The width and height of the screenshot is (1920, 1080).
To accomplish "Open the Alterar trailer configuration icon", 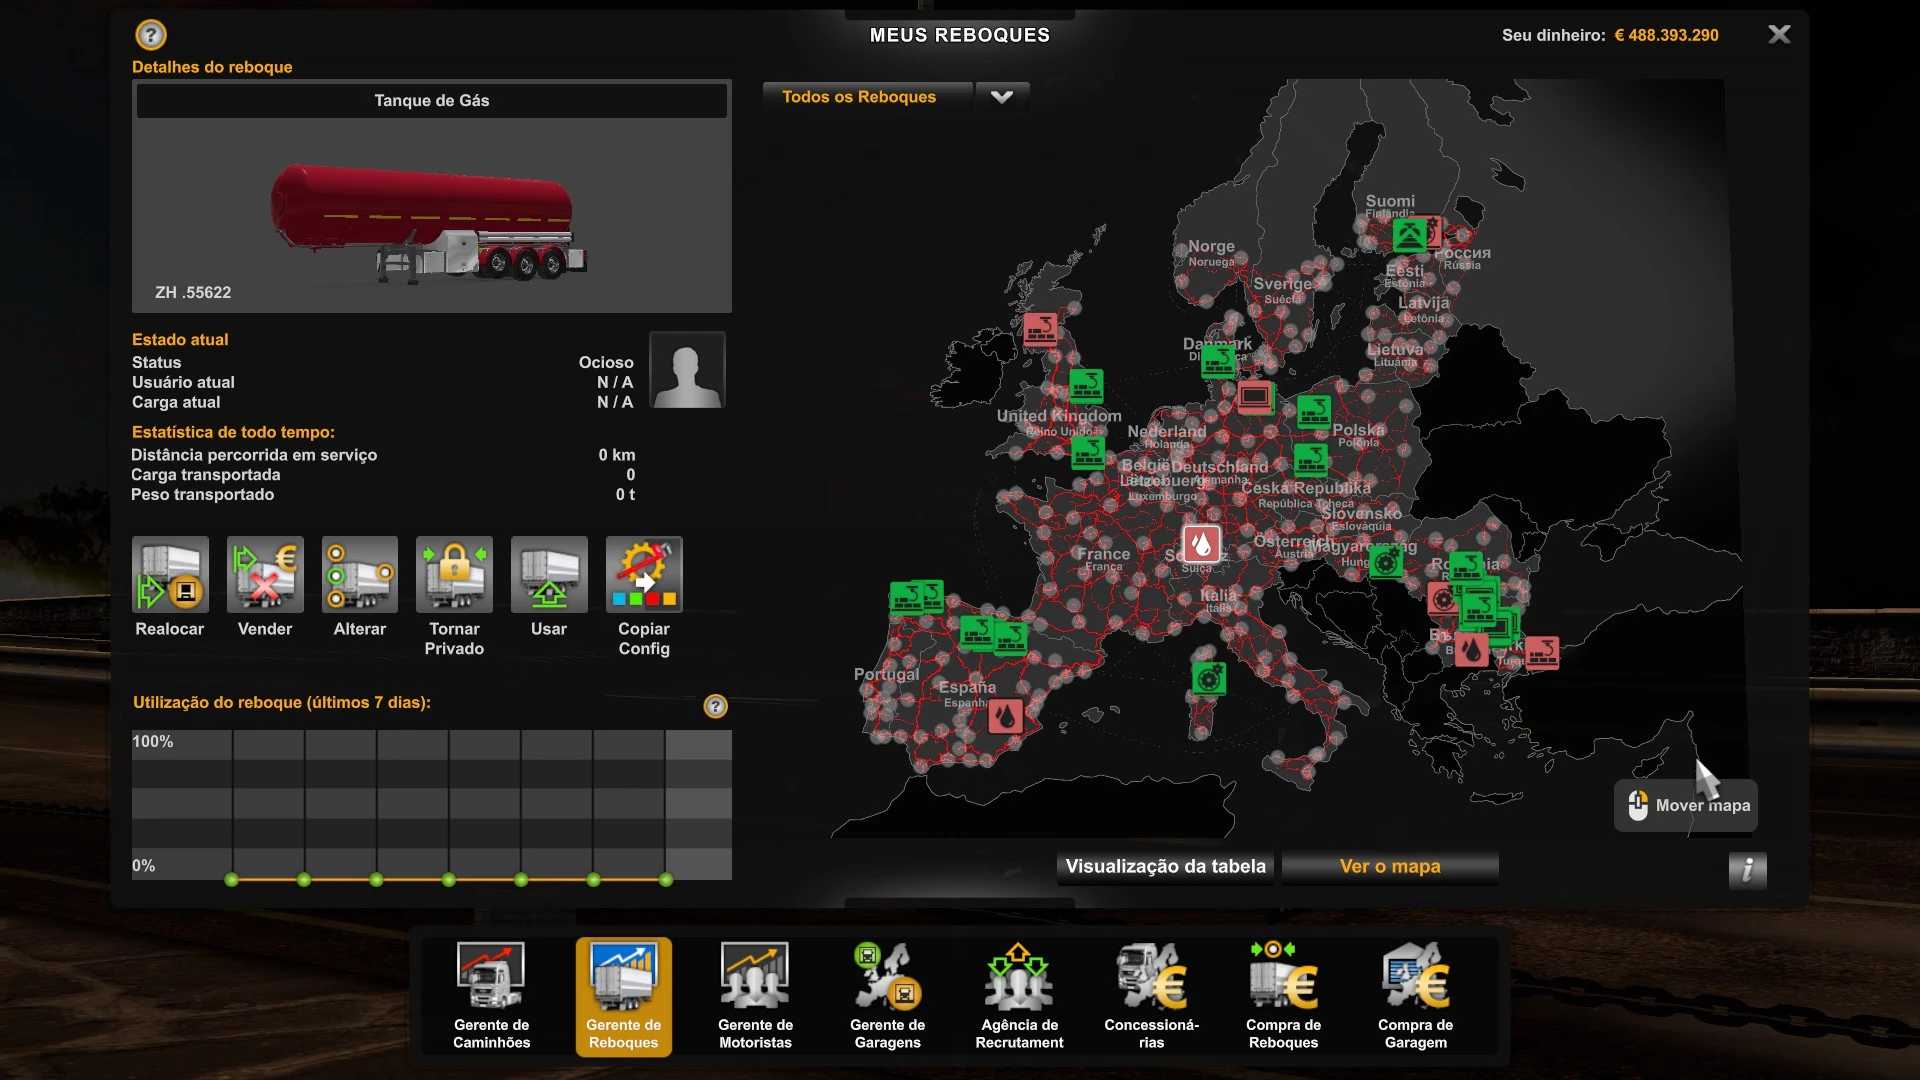I will pos(360,576).
